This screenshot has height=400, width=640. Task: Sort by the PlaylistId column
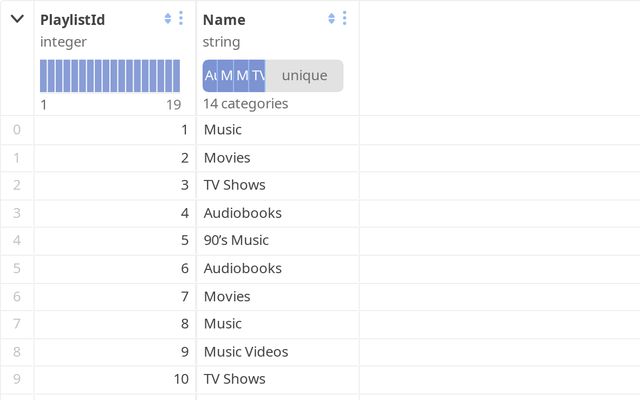coord(168,19)
